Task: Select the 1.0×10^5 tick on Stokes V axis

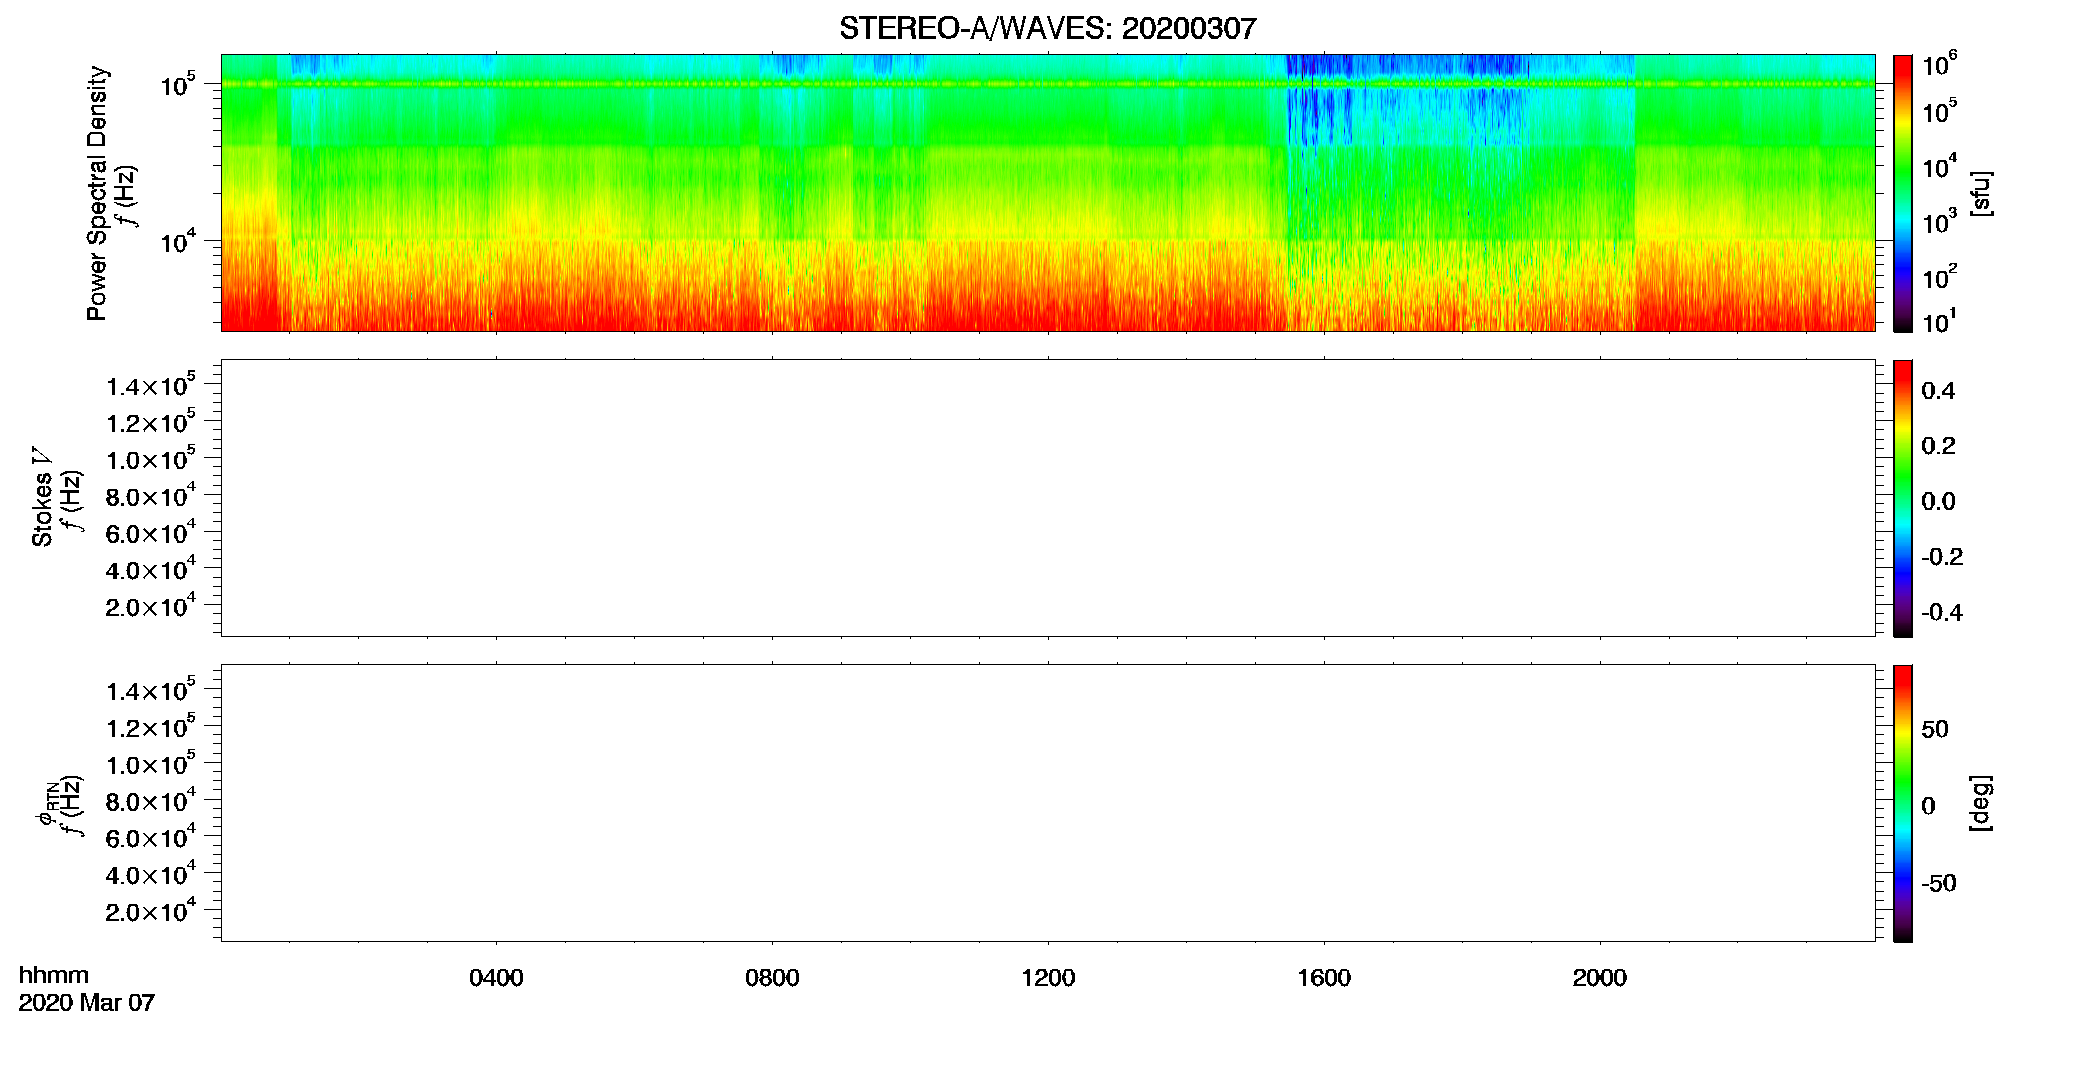Action: click(x=151, y=459)
